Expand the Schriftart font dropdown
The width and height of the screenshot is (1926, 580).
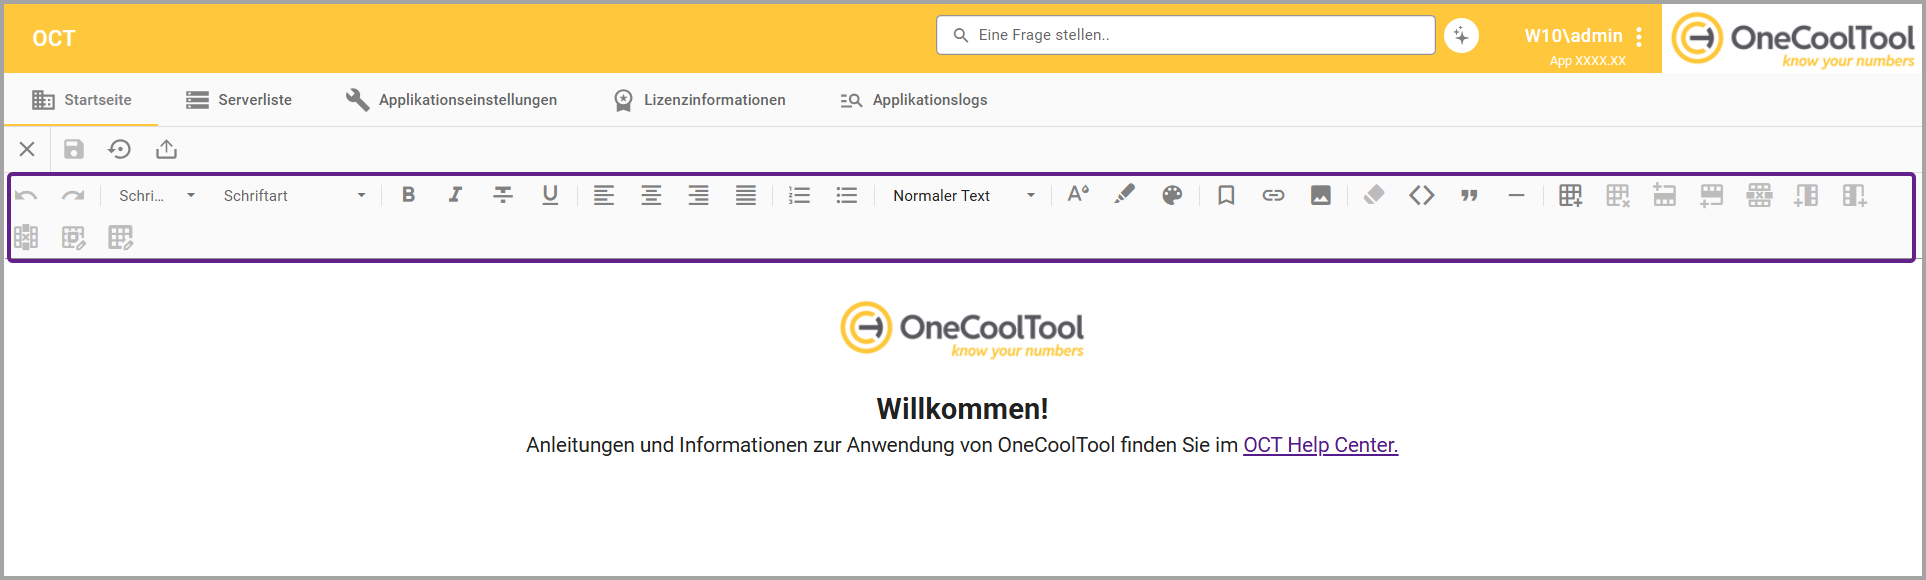pyautogui.click(x=294, y=196)
